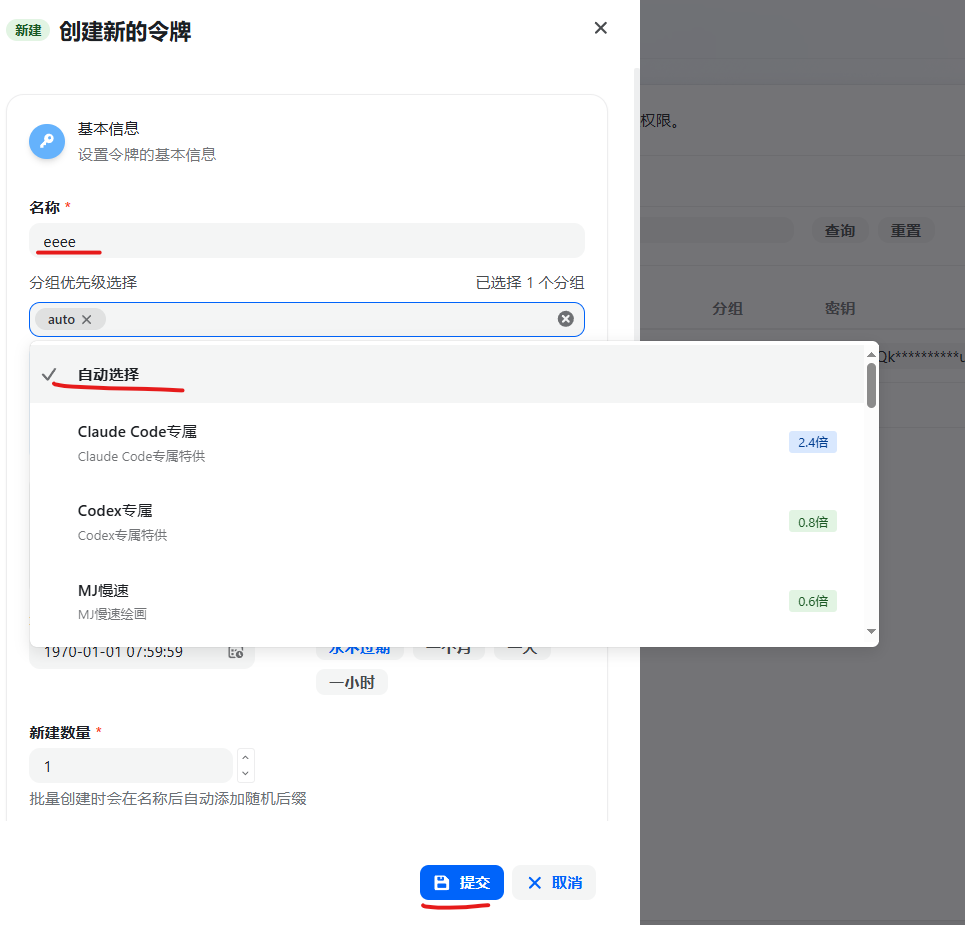The image size is (965, 925).
Task: Open the 分组优先级选择 multi-select dropdown
Action: (x=300, y=318)
